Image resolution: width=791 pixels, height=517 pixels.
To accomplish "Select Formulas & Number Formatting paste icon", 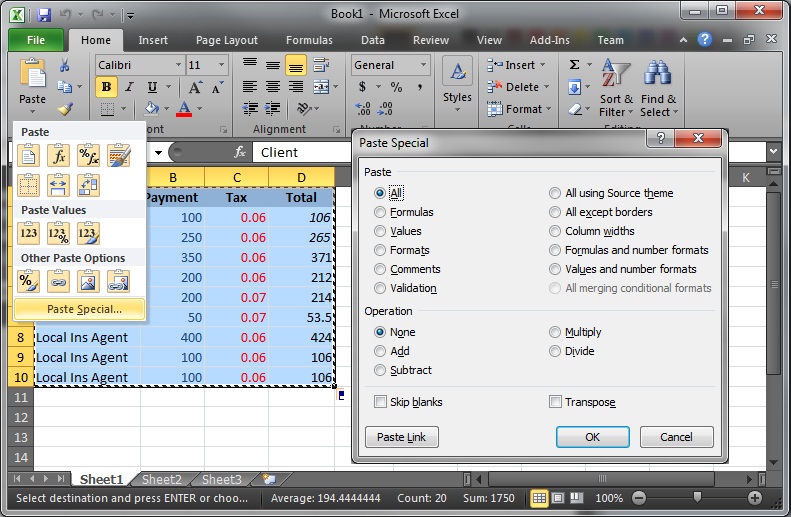I will click(88, 155).
